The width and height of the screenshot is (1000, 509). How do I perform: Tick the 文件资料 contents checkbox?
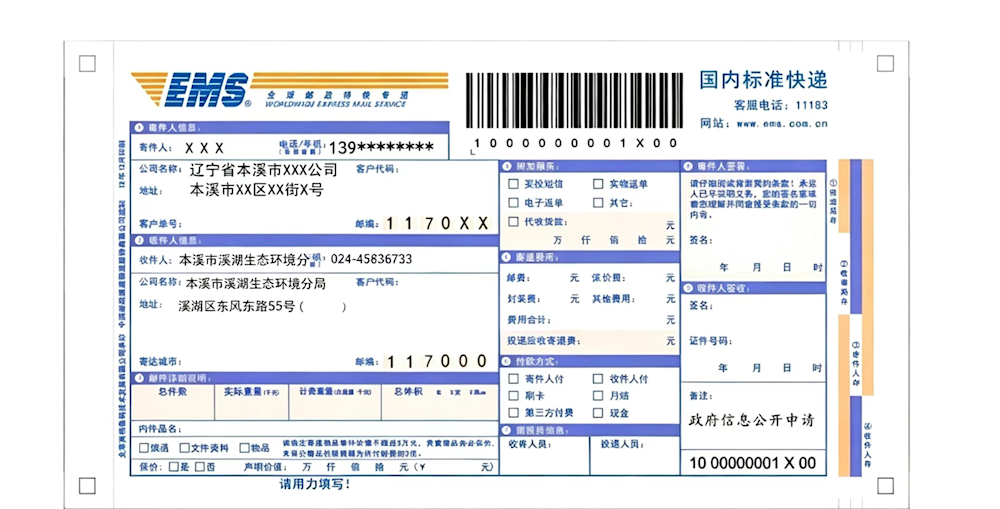[x=184, y=448]
